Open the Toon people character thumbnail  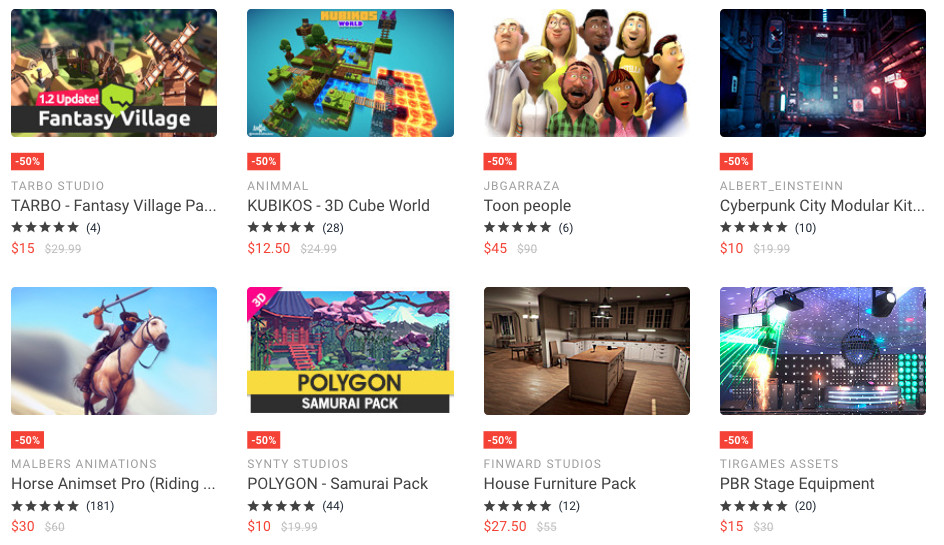pos(586,73)
